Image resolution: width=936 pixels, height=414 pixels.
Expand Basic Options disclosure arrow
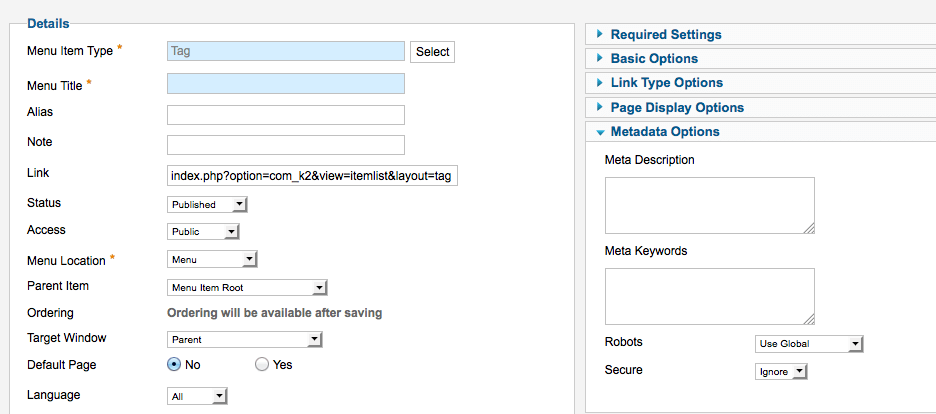pos(600,58)
